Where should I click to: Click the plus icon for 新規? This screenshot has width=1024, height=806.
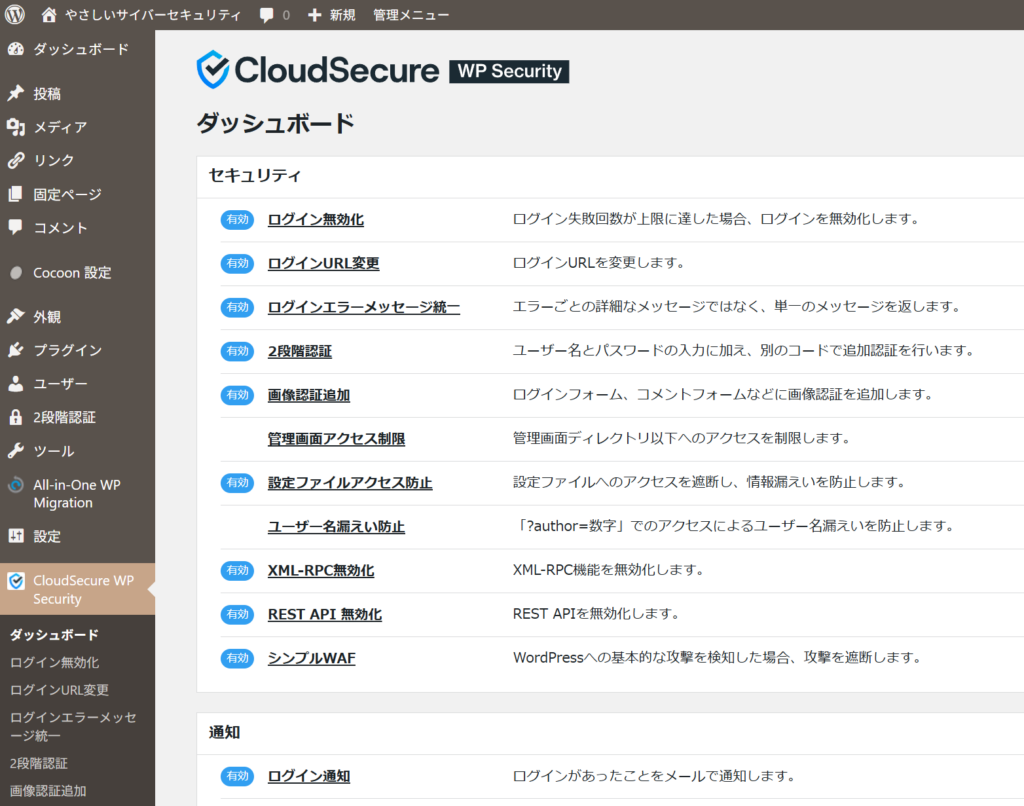coord(314,15)
